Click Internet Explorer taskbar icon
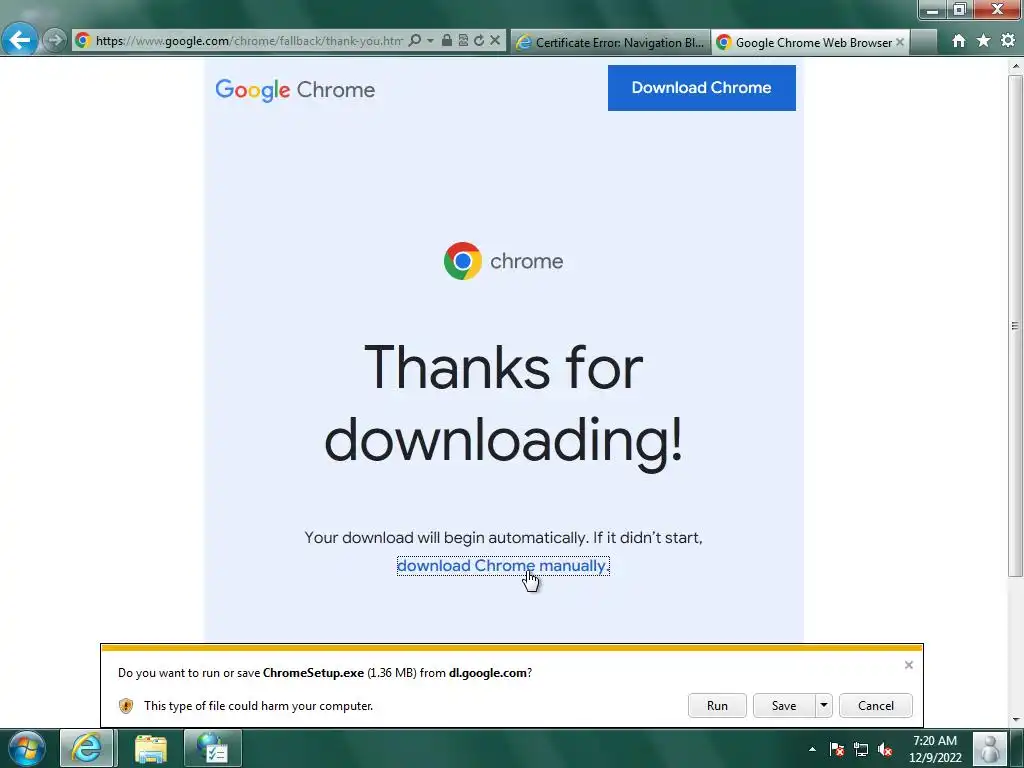The width and height of the screenshot is (1024, 768). tap(88, 748)
